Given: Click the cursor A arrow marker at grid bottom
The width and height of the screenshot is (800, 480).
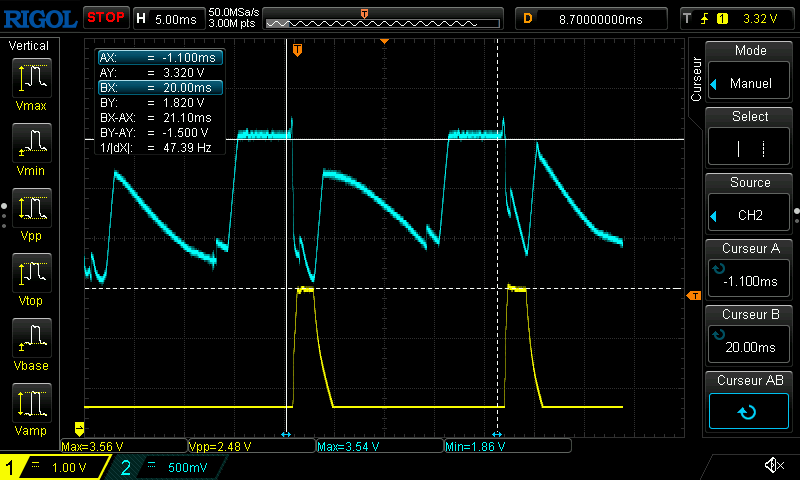Looking at the screenshot, I should [286, 434].
